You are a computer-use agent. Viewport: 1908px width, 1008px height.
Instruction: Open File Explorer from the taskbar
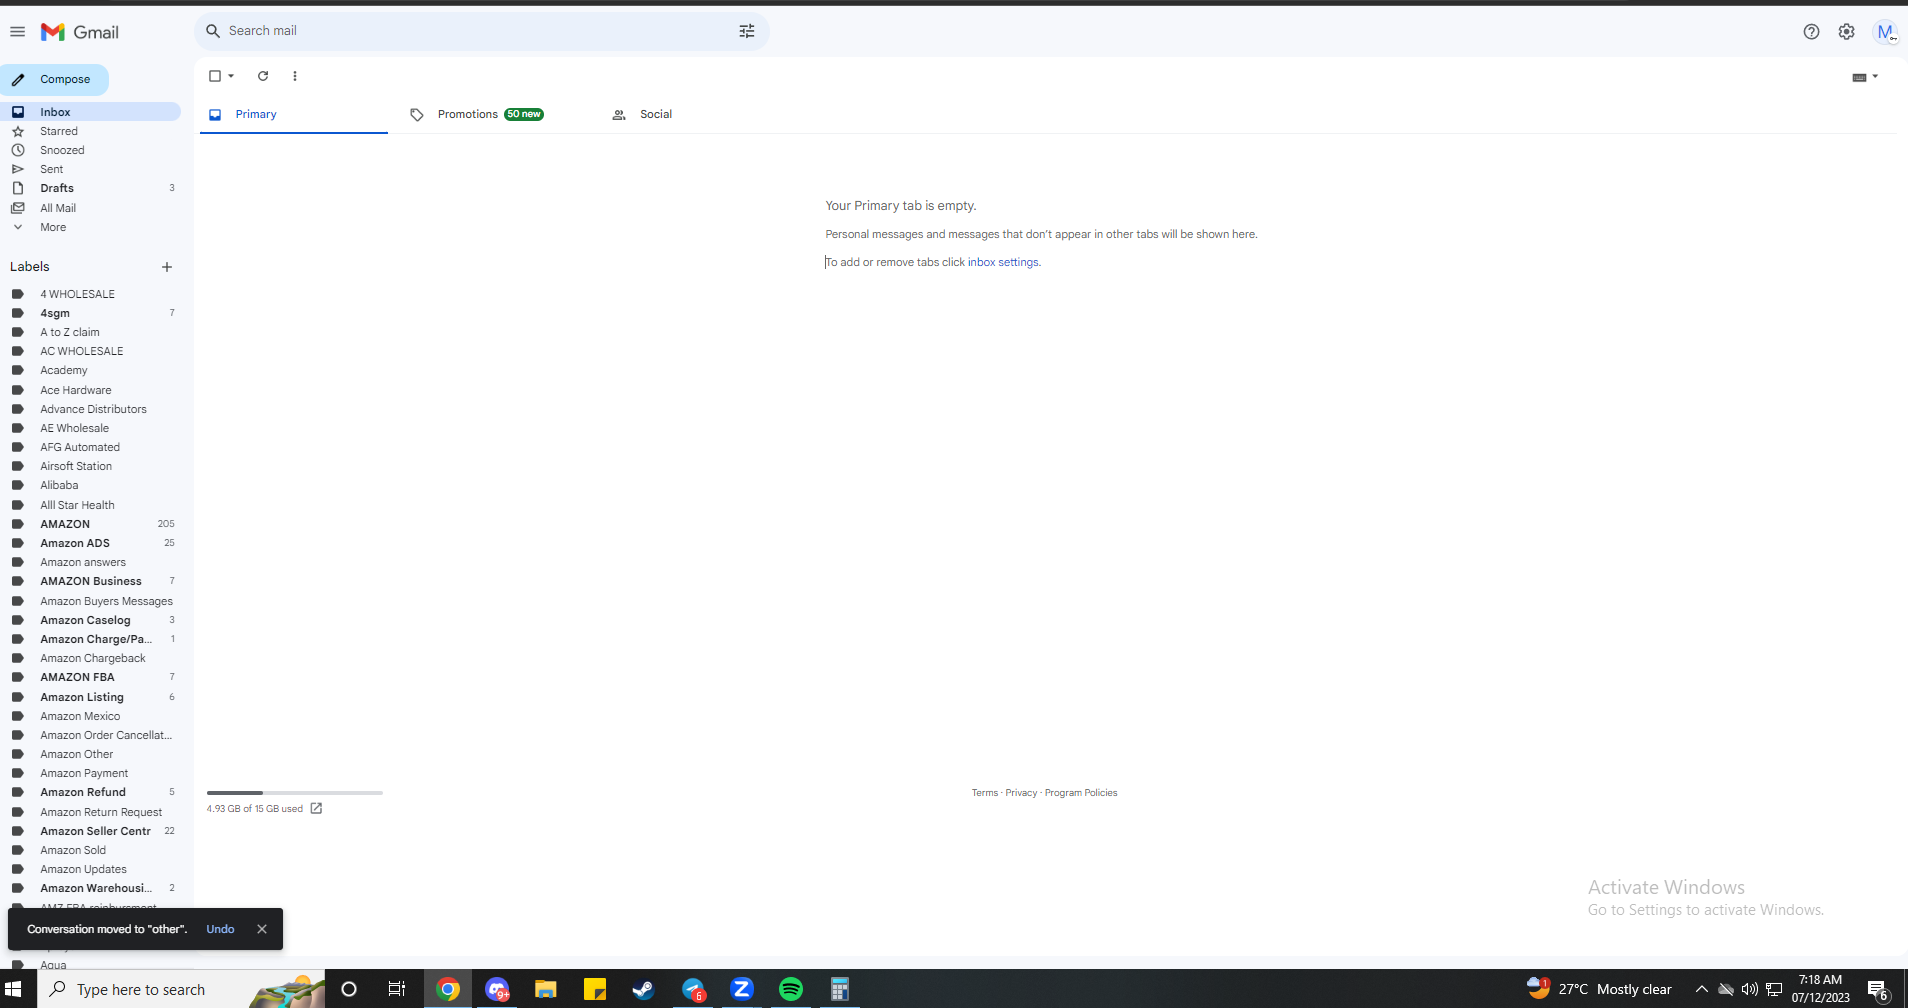pyautogui.click(x=546, y=989)
